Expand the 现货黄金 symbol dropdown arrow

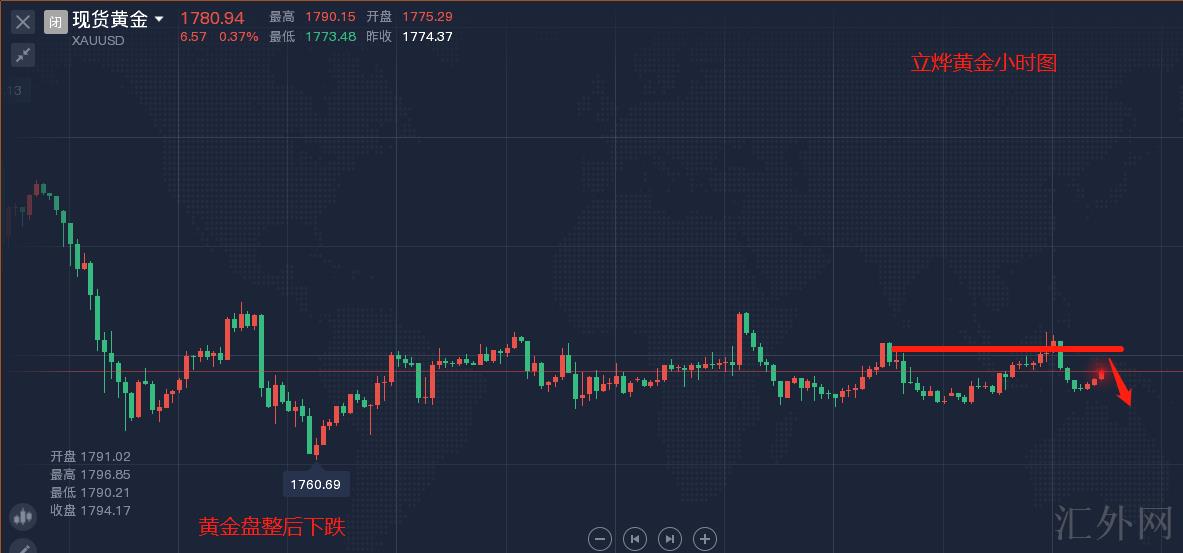[159, 19]
